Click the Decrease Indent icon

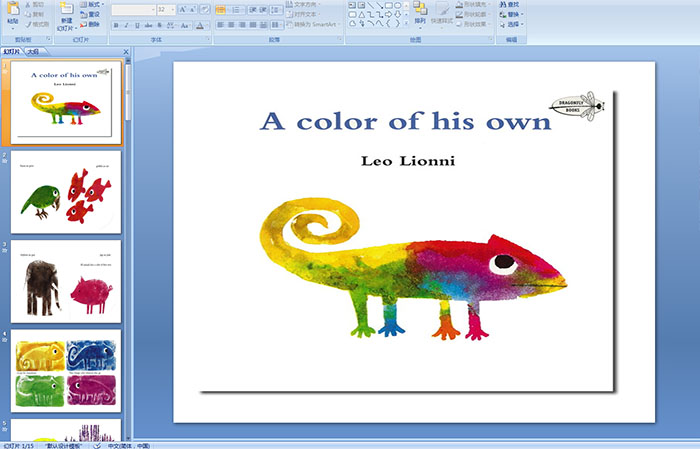pos(253,10)
